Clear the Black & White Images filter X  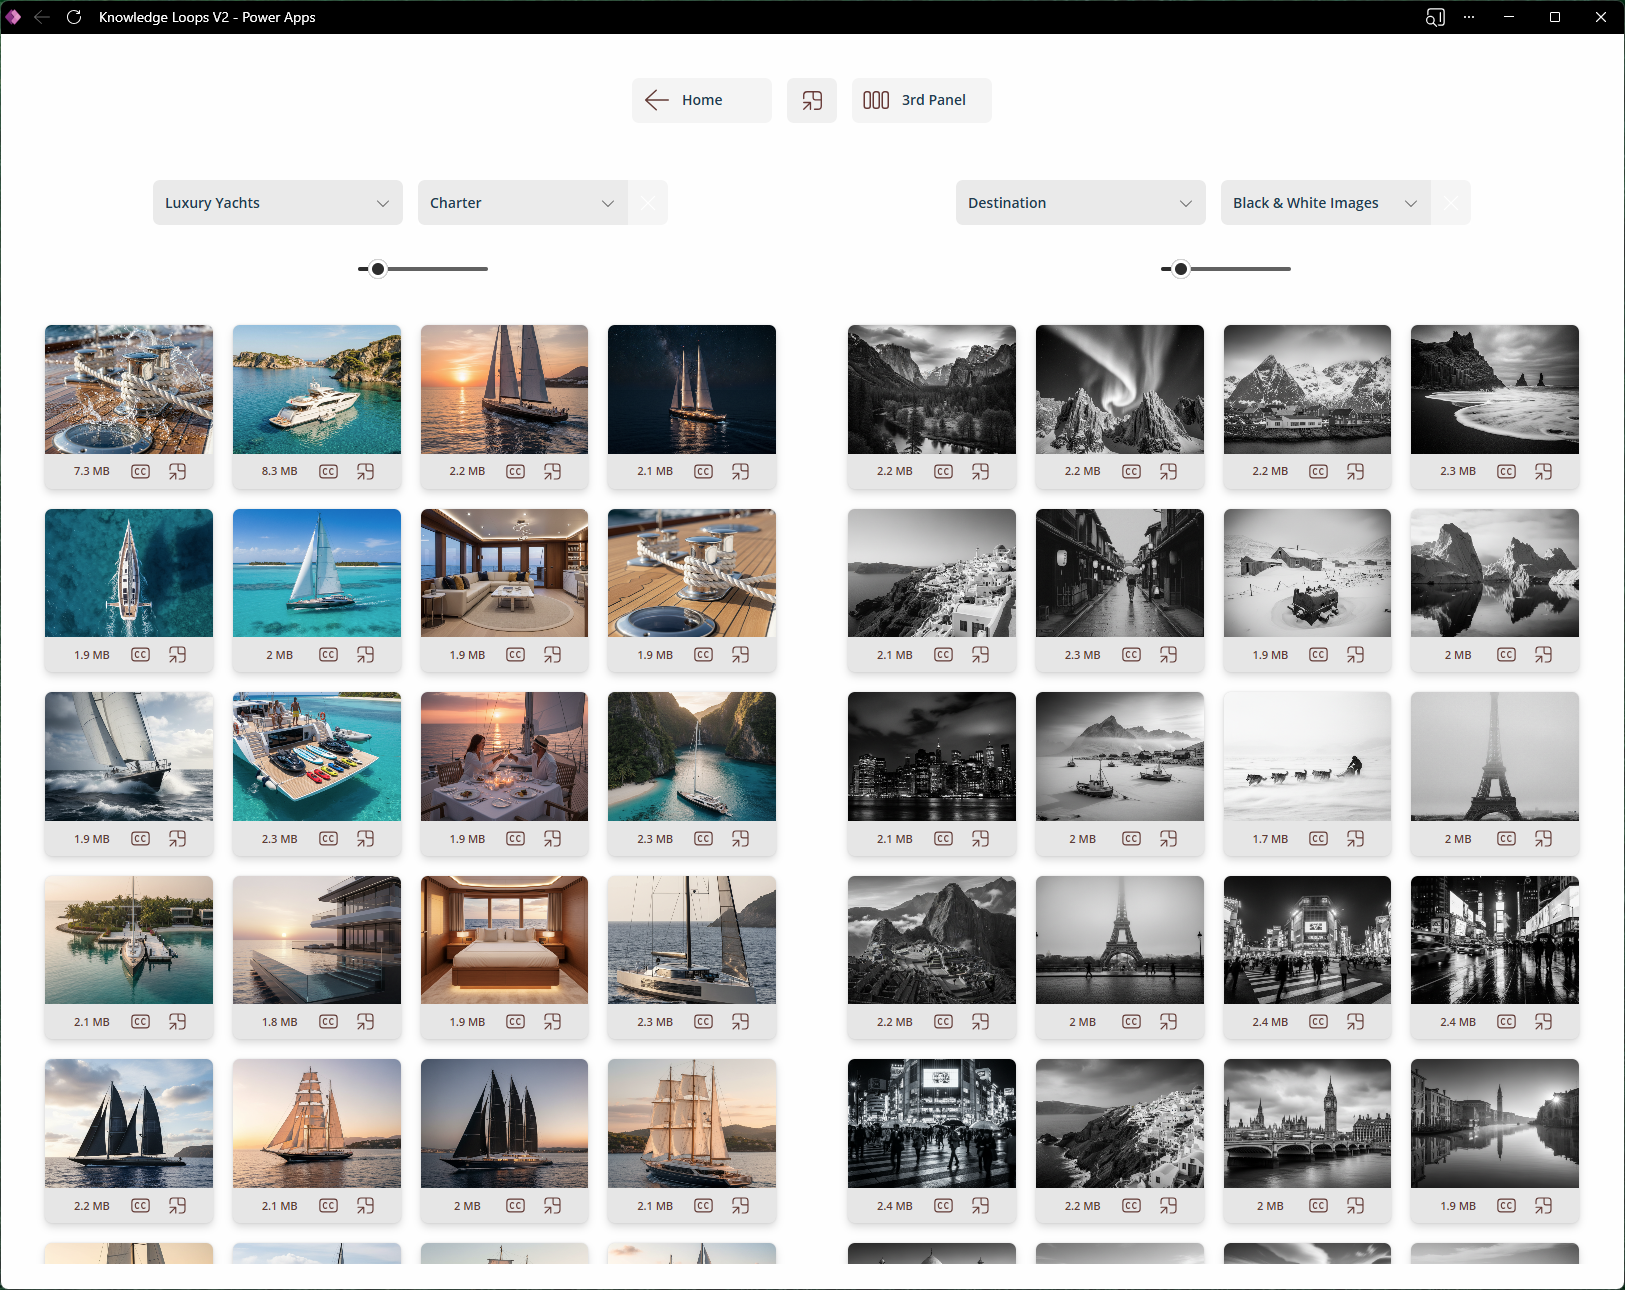[1451, 203]
